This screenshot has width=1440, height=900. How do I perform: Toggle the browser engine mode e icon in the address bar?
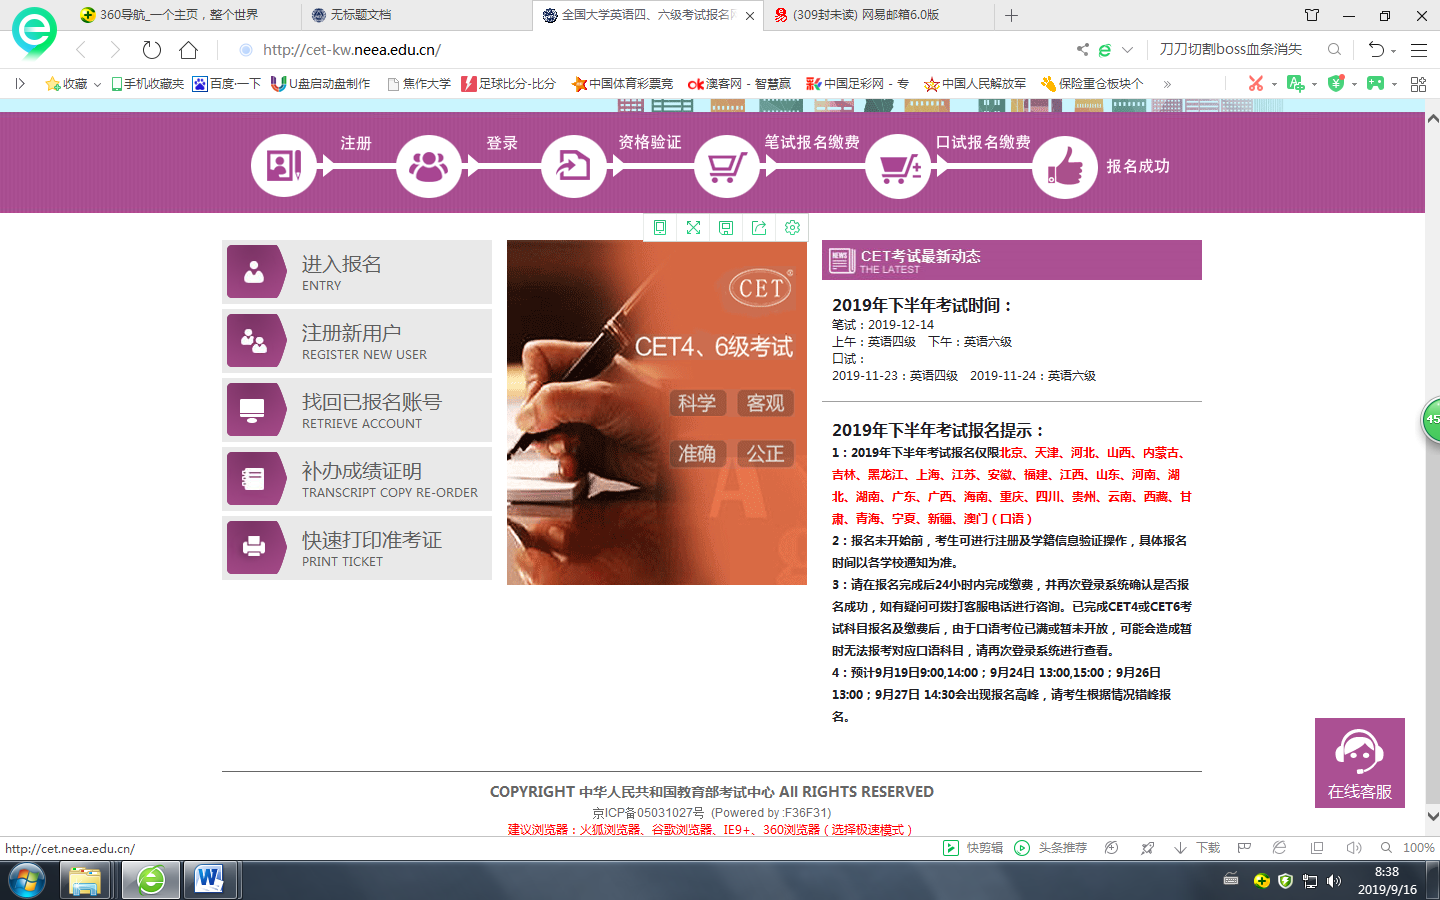[1105, 50]
